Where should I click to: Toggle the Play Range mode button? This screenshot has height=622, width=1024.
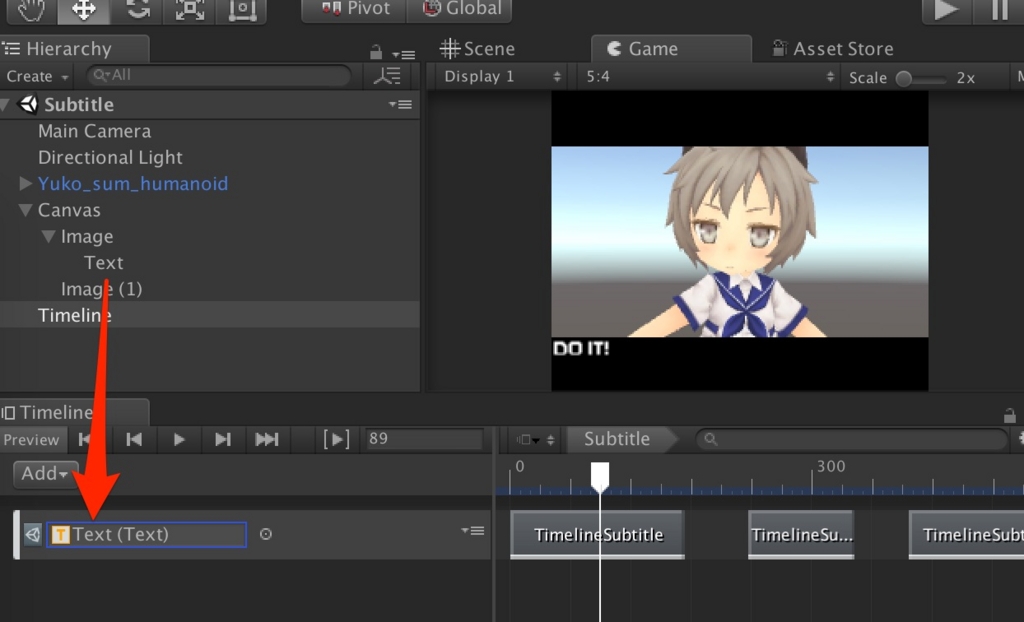pos(336,440)
